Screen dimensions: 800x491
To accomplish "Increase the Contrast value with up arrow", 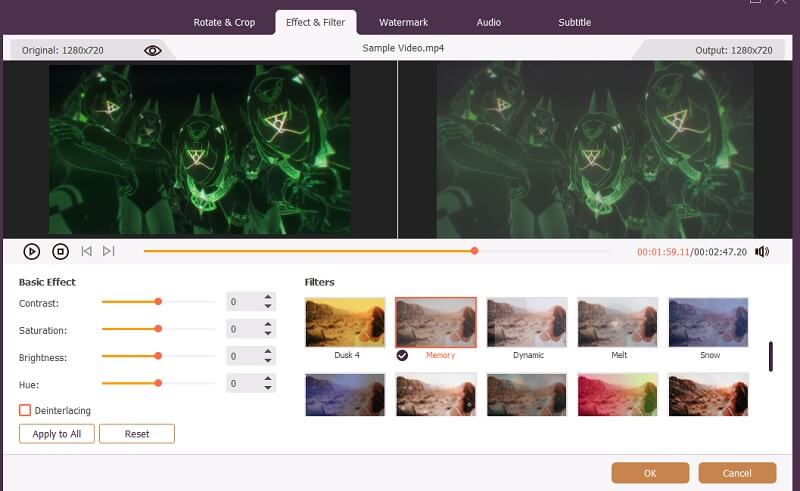I will pos(268,297).
